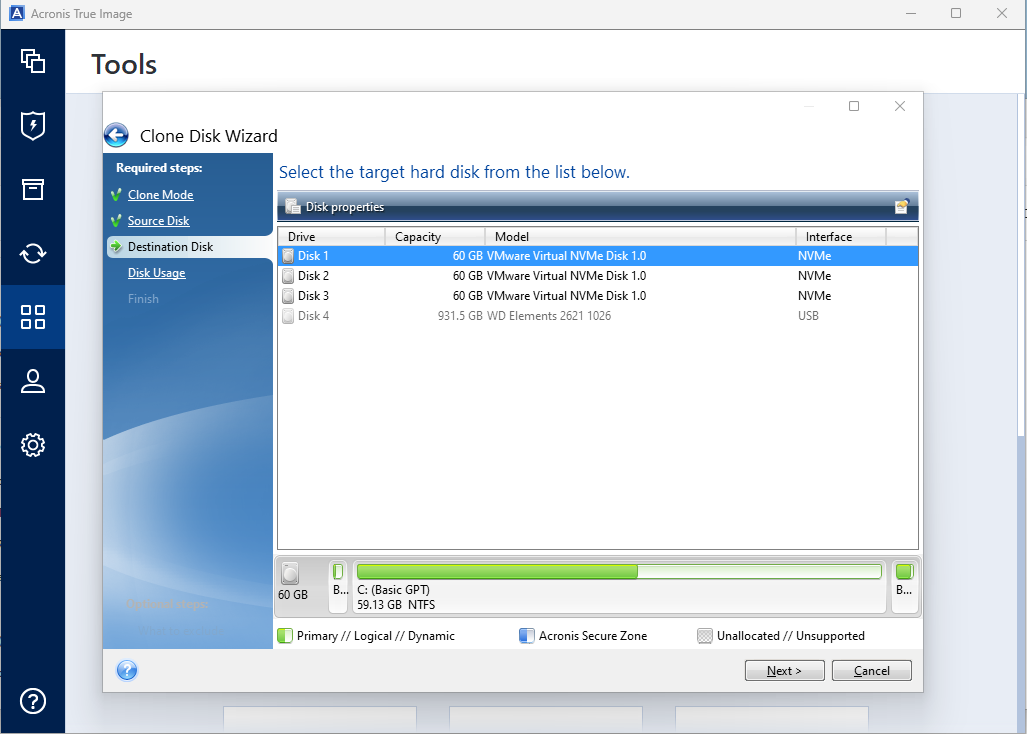This screenshot has height=734, width=1027.
Task: Open the Settings gear in sidebar
Action: pos(33,445)
